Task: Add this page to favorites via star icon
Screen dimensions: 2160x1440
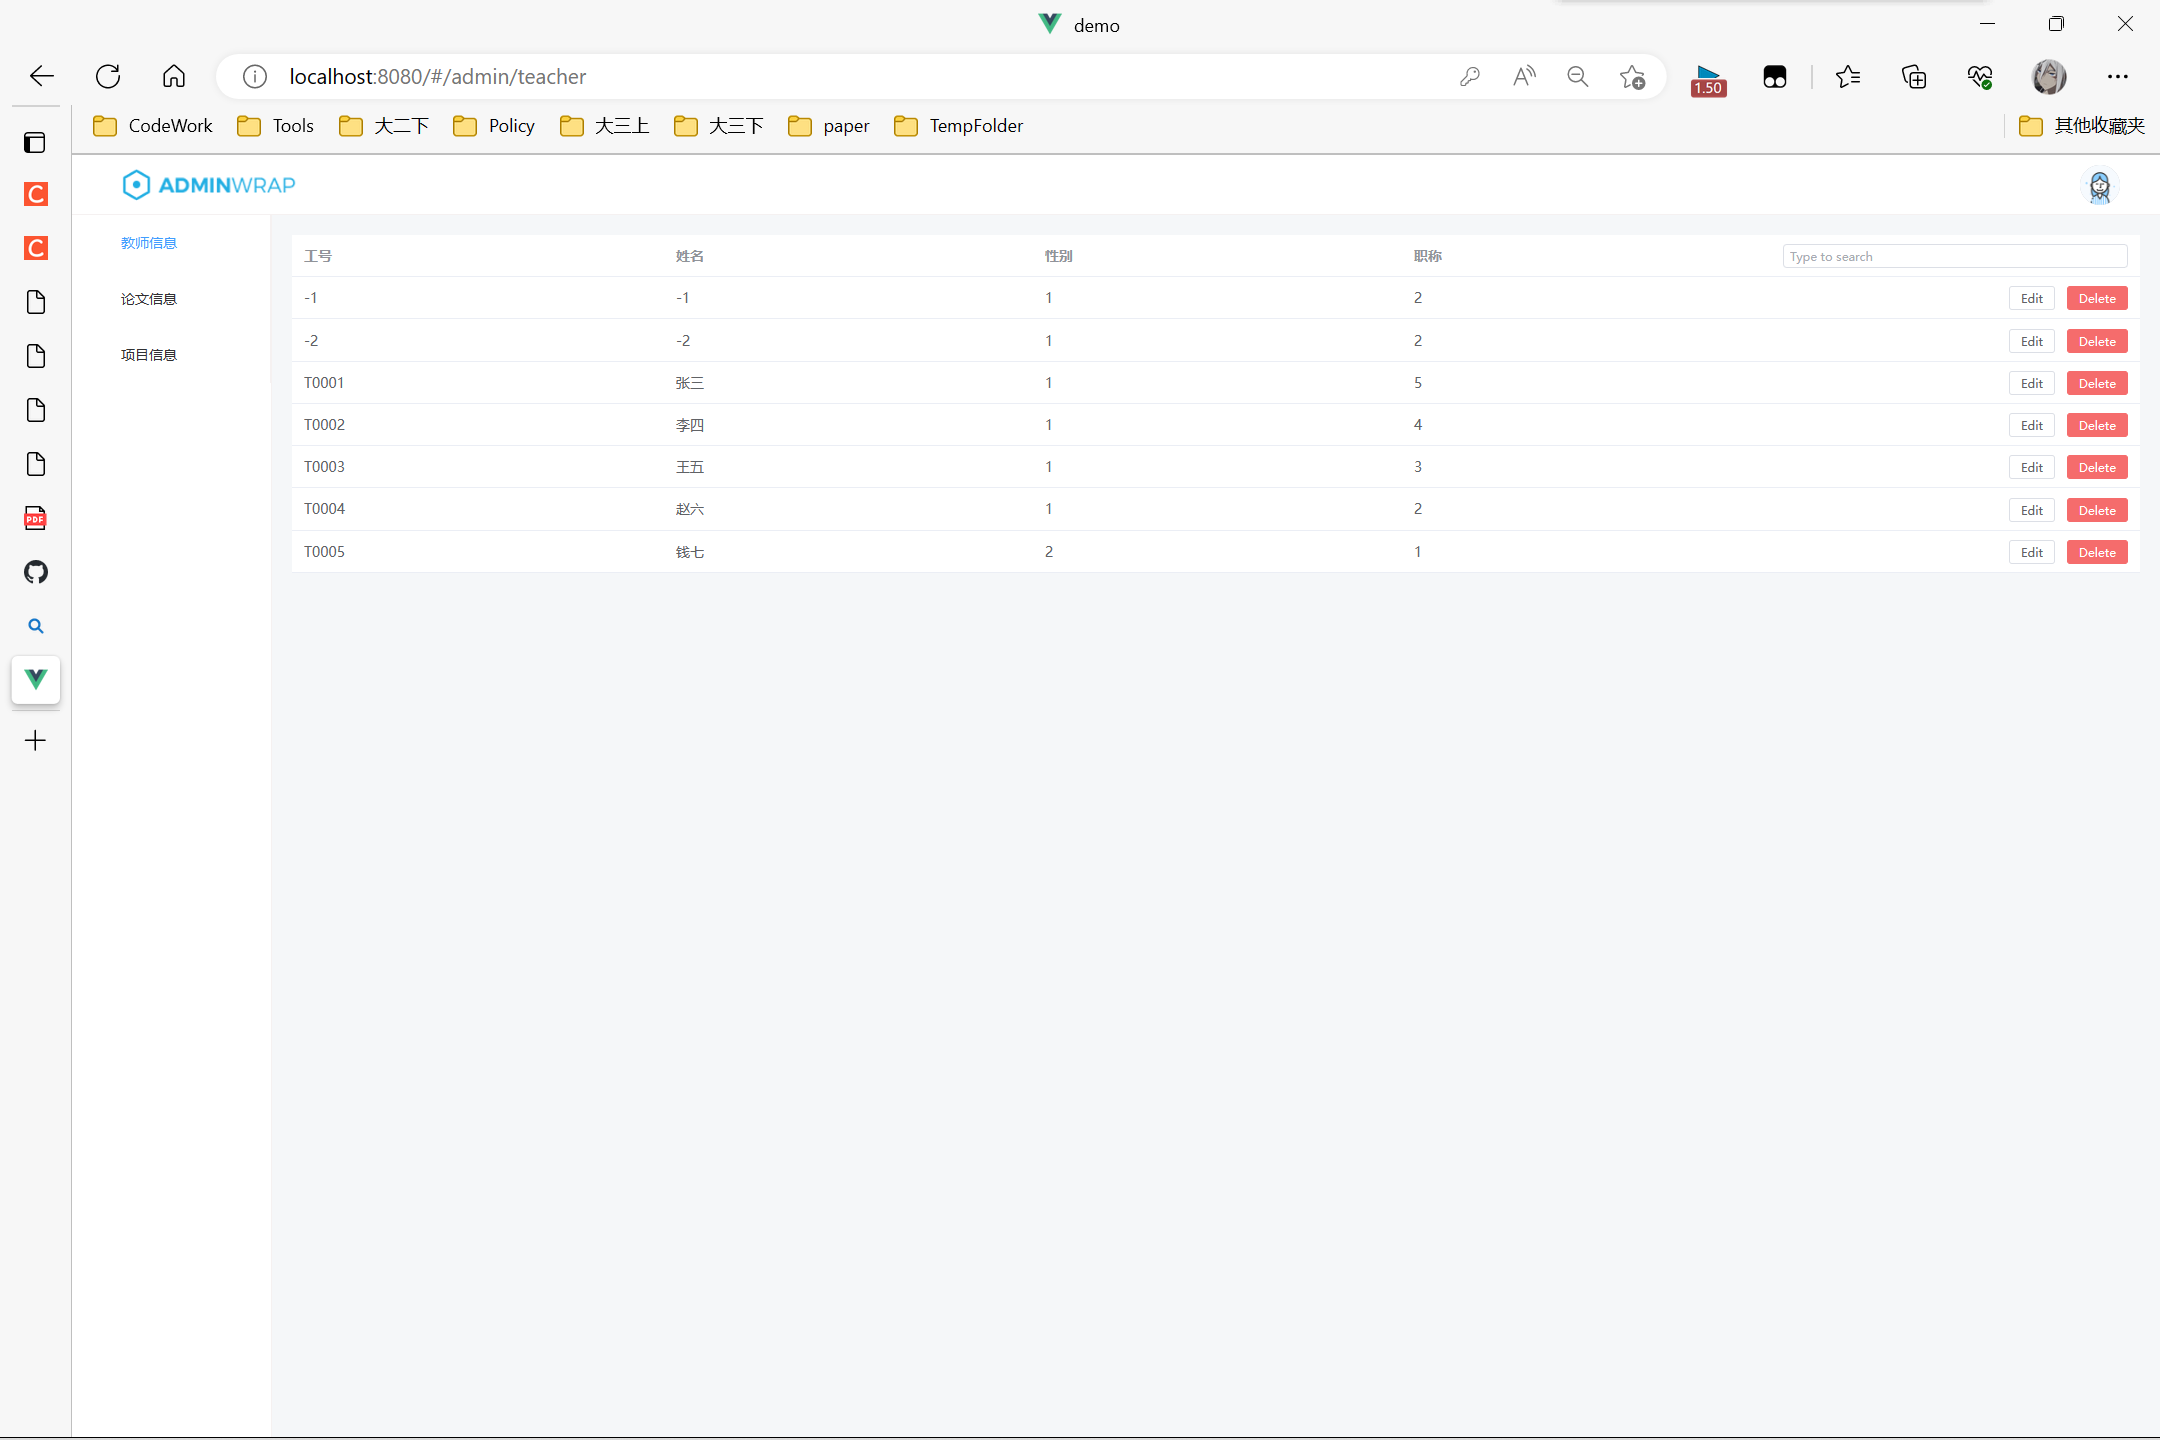Action: click(1632, 76)
